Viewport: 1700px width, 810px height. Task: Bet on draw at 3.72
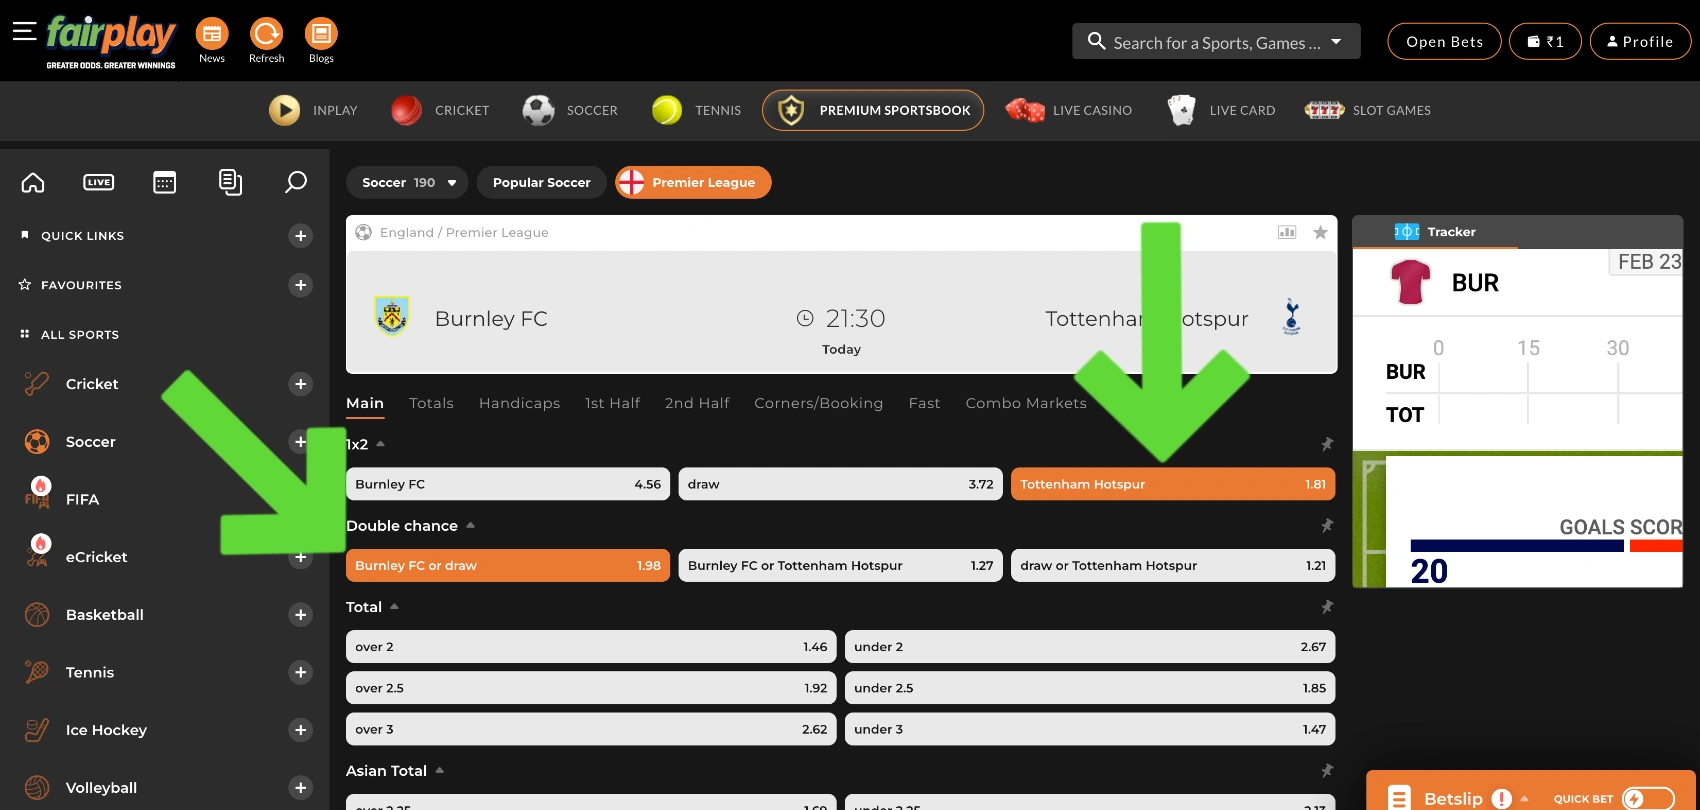tap(840, 484)
